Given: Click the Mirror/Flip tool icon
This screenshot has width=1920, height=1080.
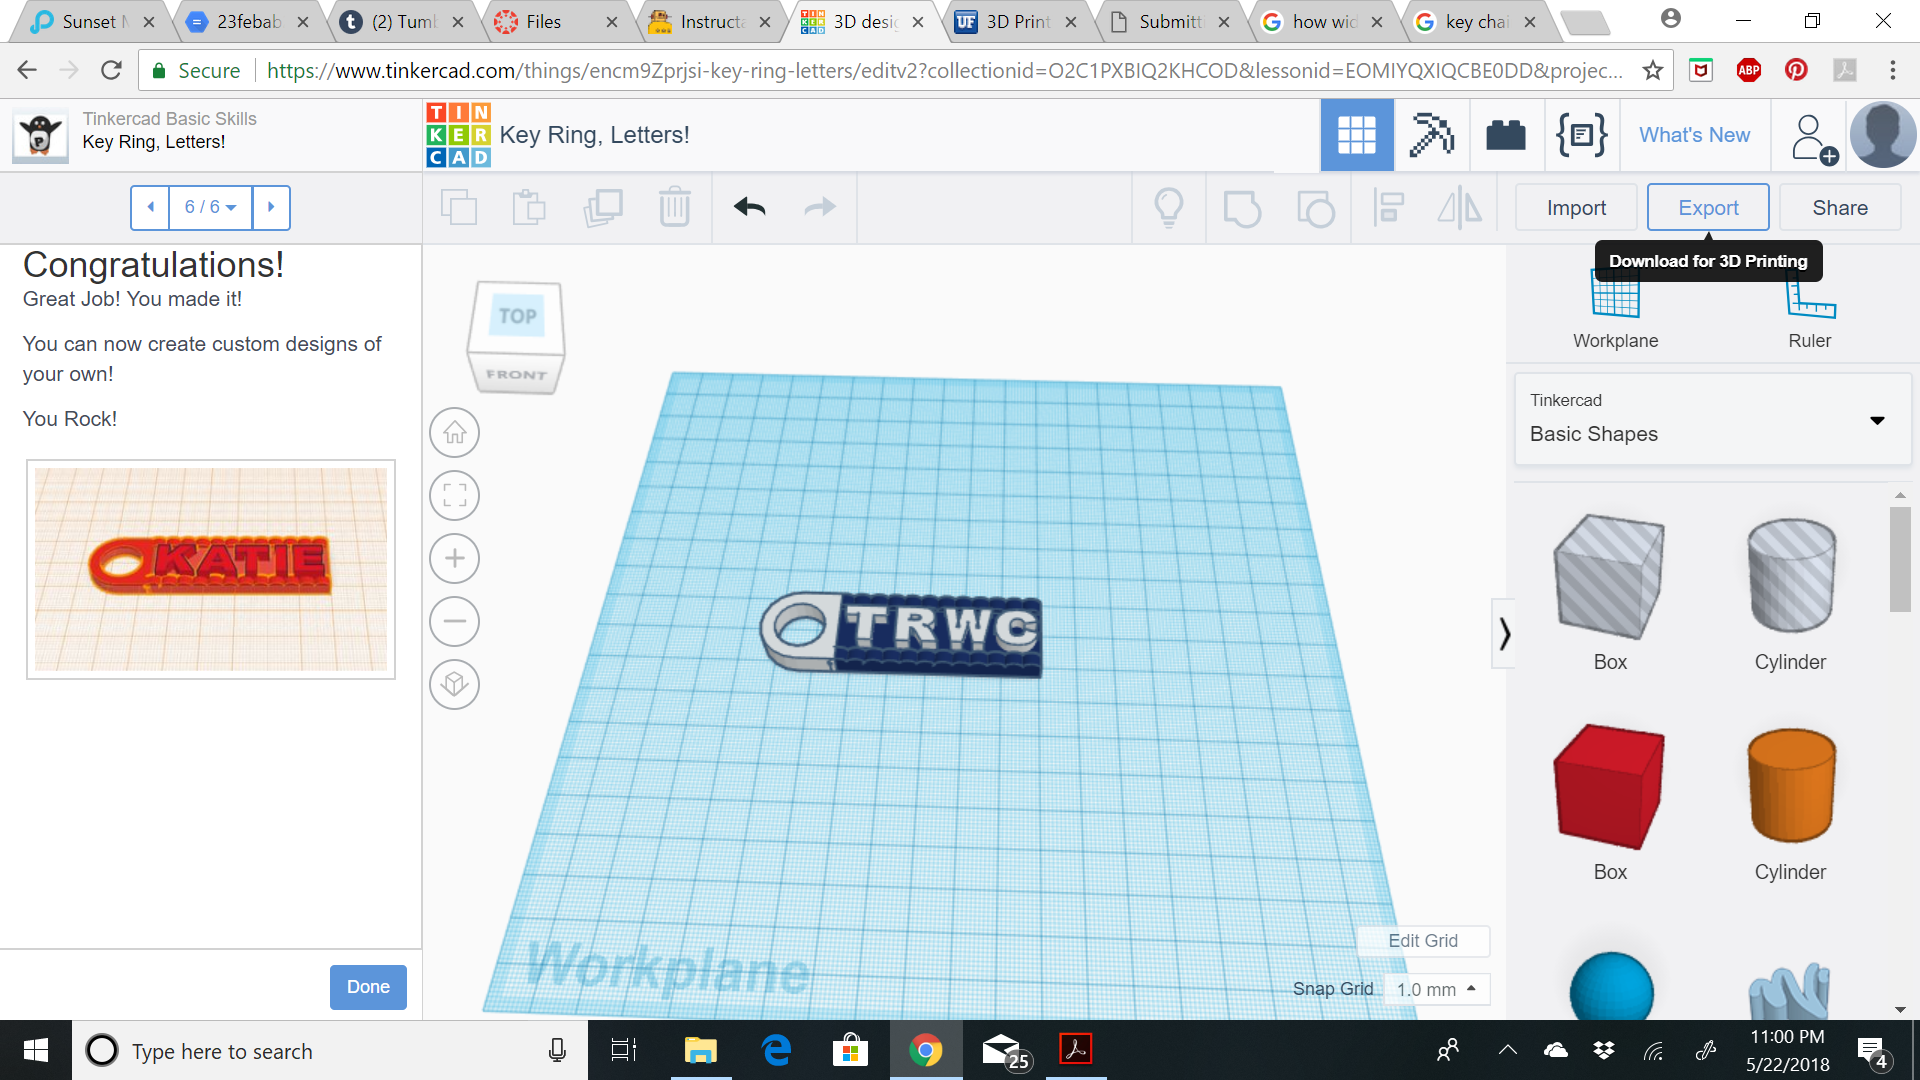Looking at the screenshot, I should pos(1460,207).
